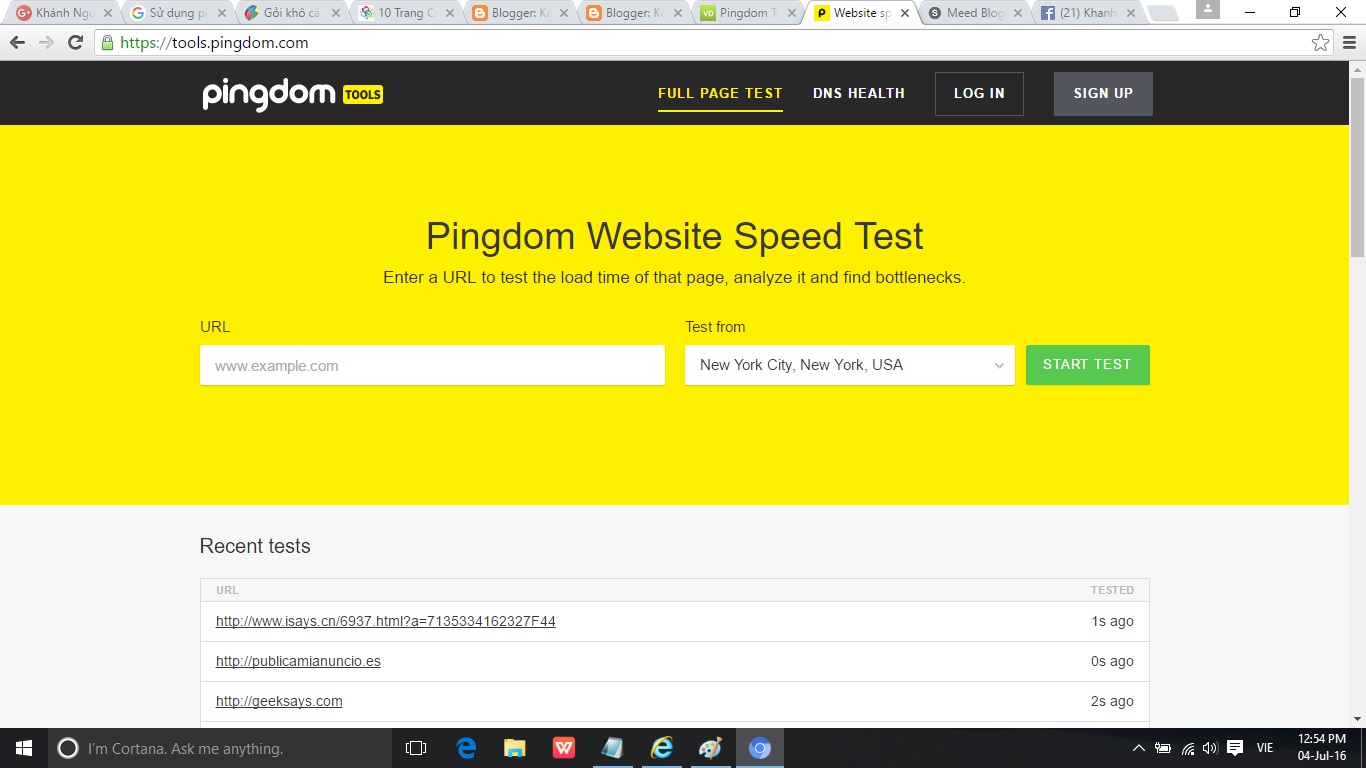Close the Meed Blog tab
Viewport: 1366px width, 768px height.
coord(1017,13)
